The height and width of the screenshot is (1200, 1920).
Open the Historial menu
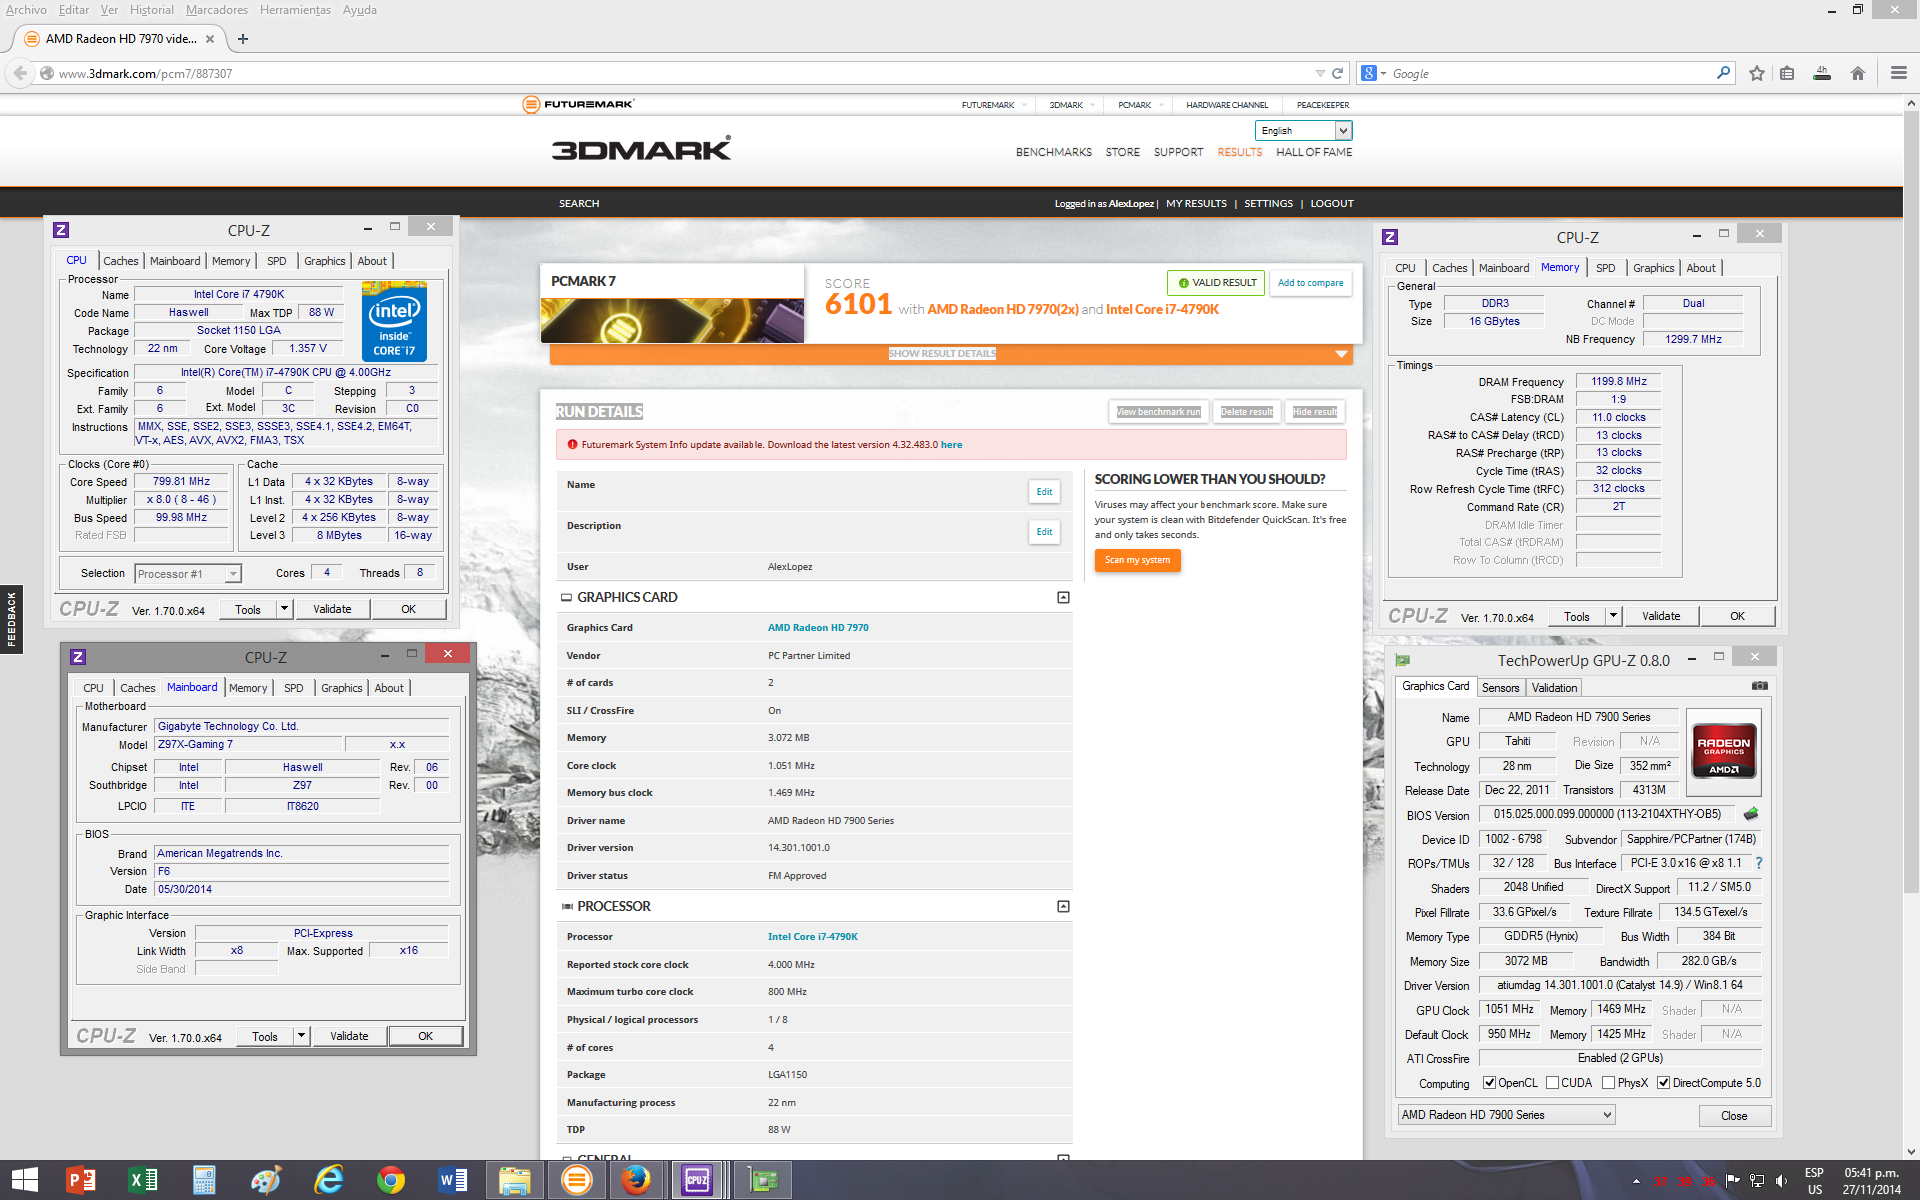pyautogui.click(x=152, y=10)
